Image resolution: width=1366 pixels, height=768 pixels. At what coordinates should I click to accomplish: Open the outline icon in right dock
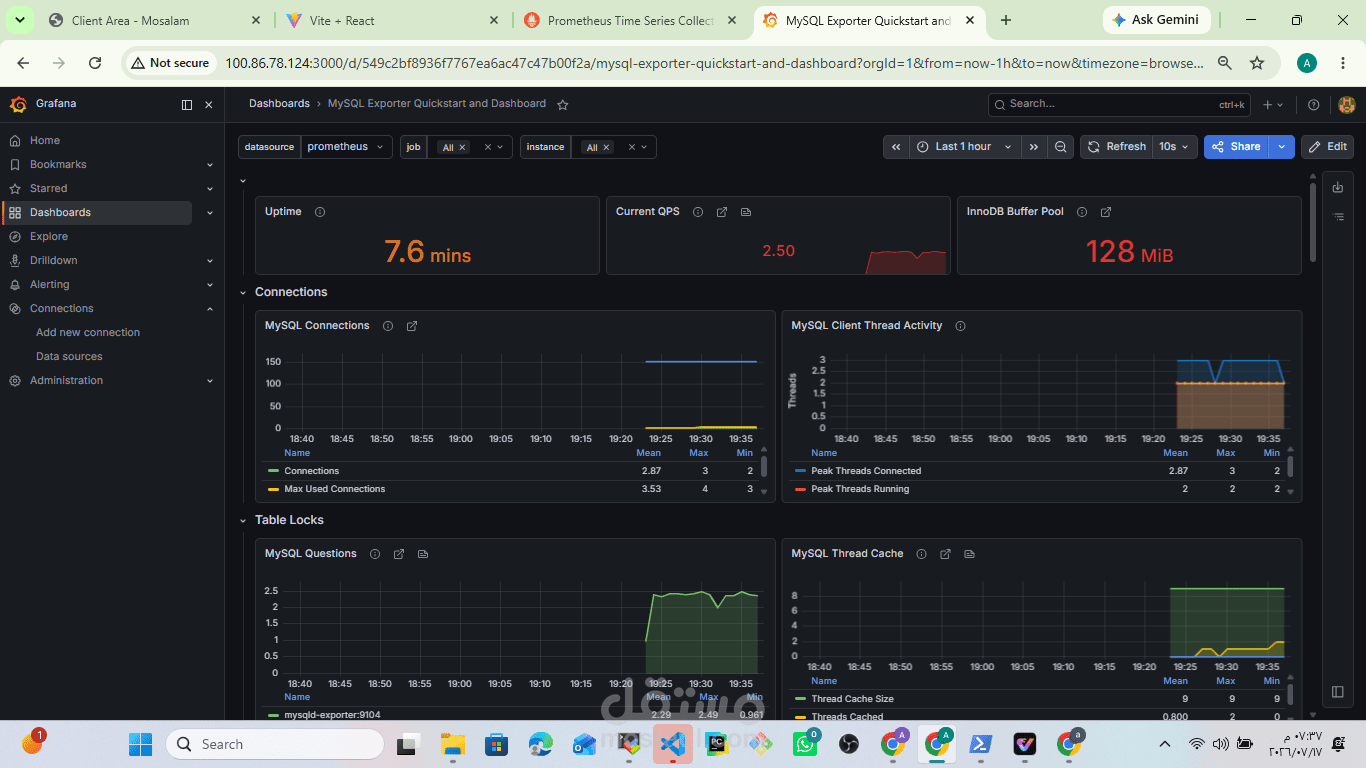(1338, 217)
